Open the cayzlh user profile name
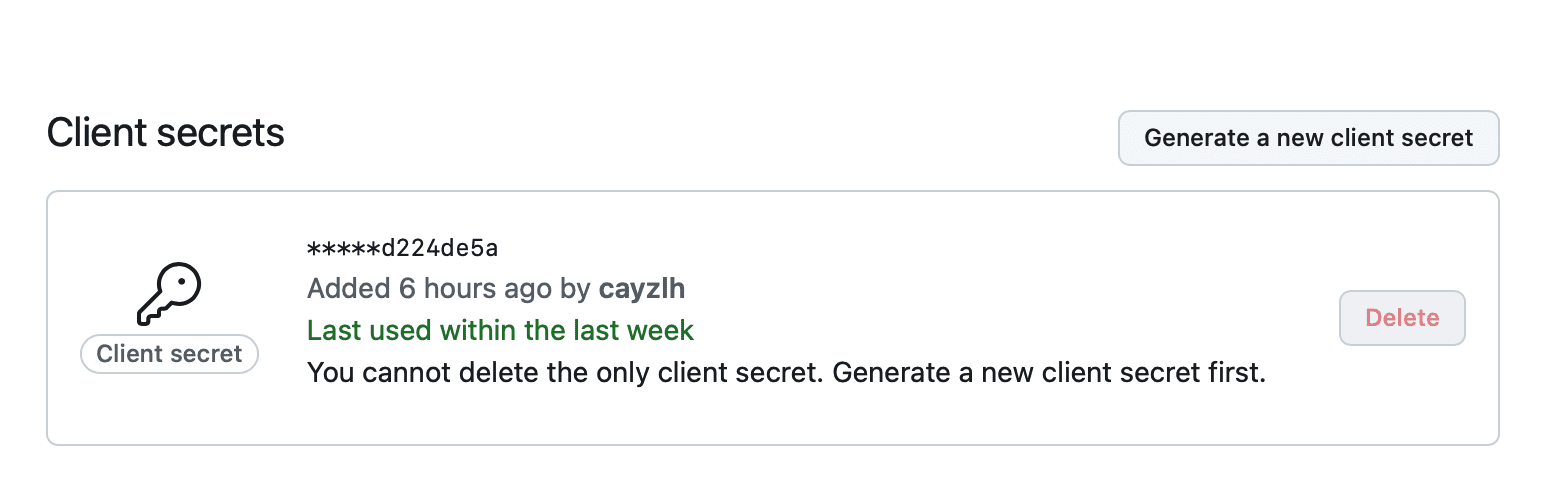Image resolution: width=1546 pixels, height=478 pixels. [x=642, y=289]
